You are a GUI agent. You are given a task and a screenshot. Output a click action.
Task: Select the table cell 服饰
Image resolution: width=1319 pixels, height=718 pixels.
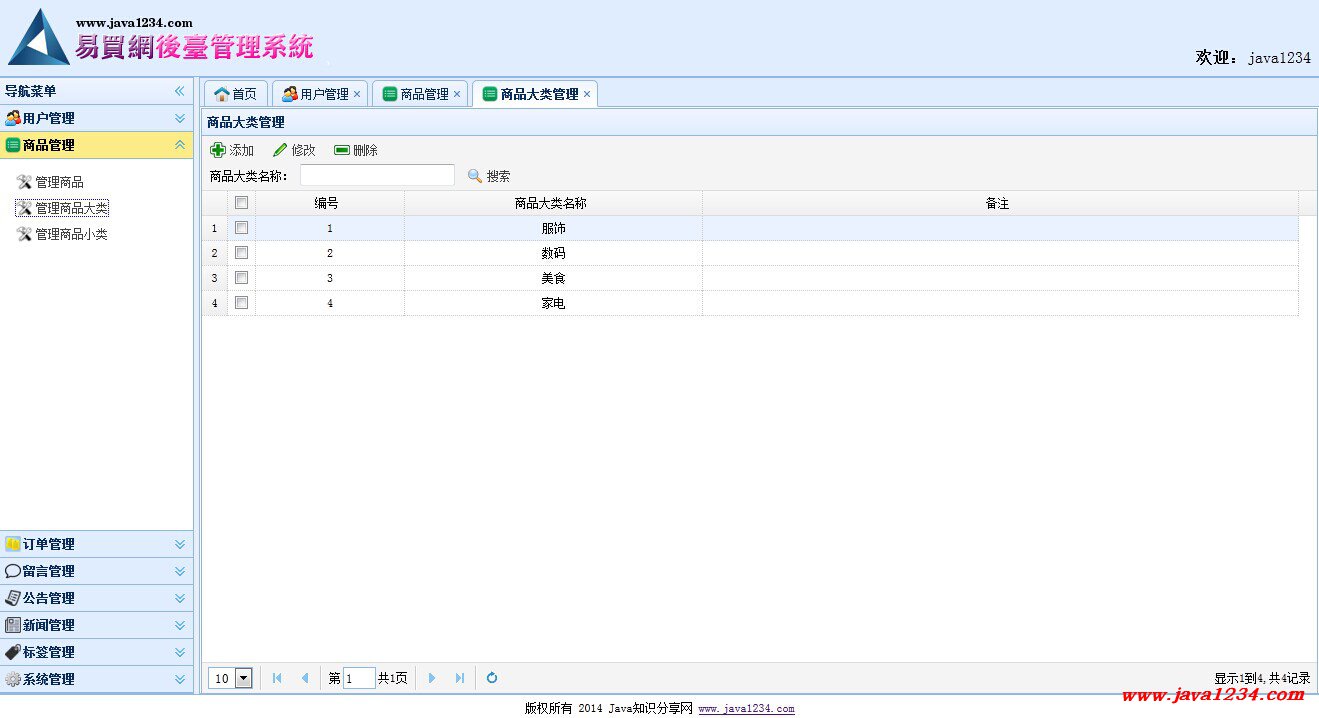[x=553, y=228]
